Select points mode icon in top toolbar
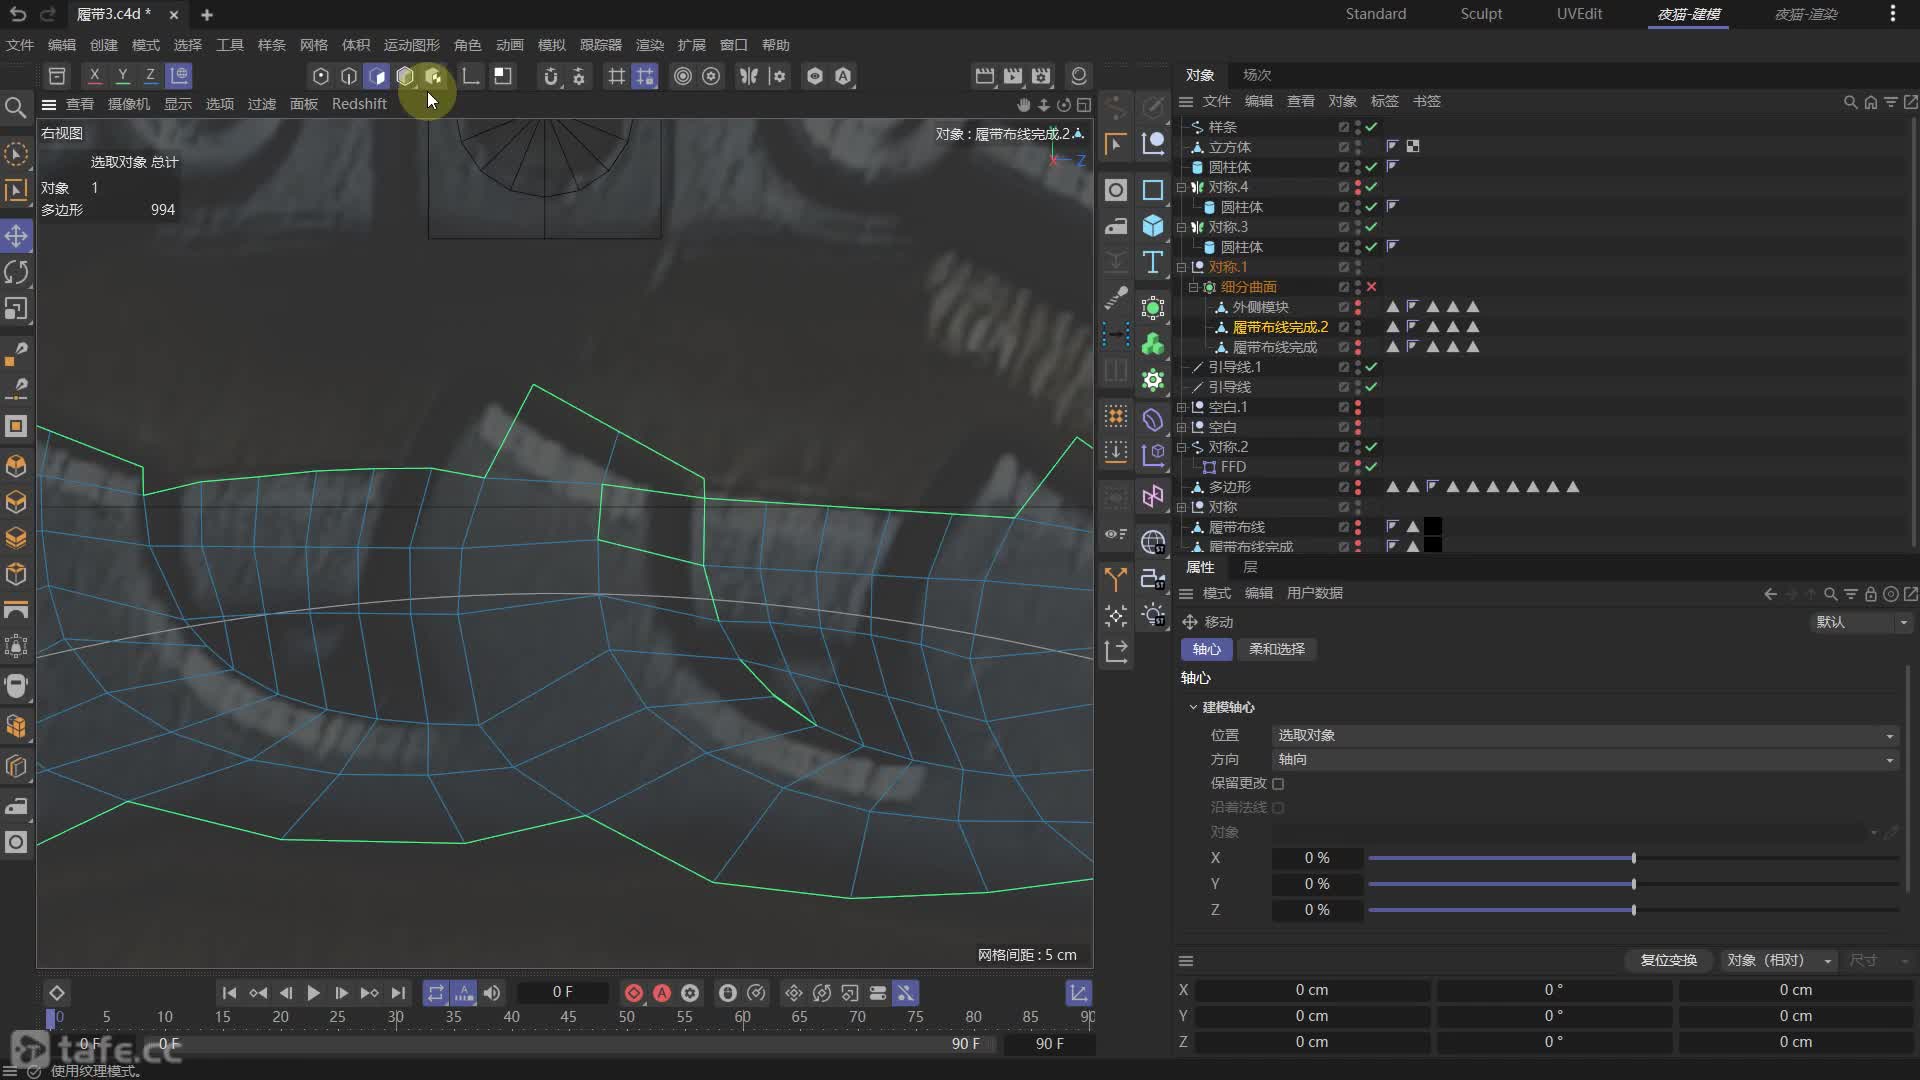Image resolution: width=1920 pixels, height=1080 pixels. pyautogui.click(x=320, y=76)
